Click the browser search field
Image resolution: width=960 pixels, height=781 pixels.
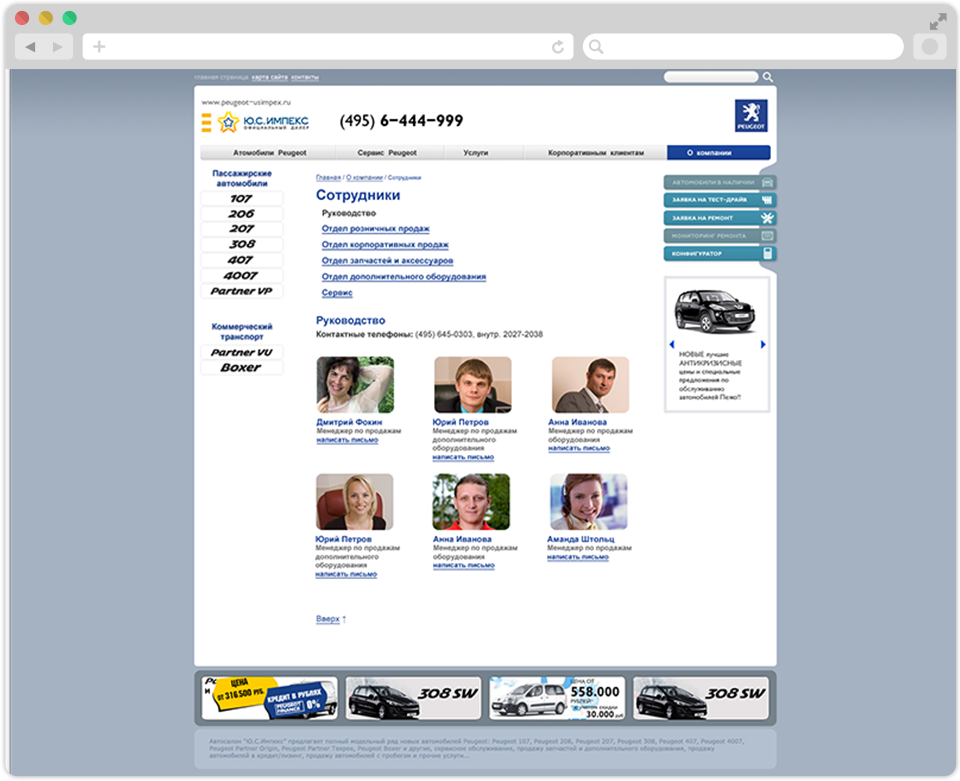743,47
